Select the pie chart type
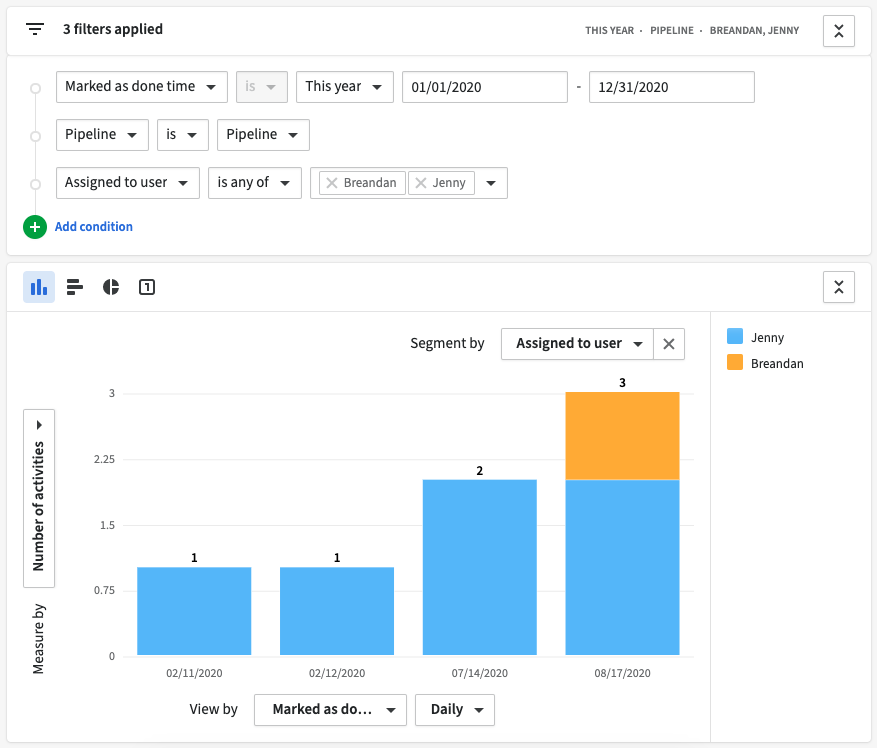877x748 pixels. 111,287
